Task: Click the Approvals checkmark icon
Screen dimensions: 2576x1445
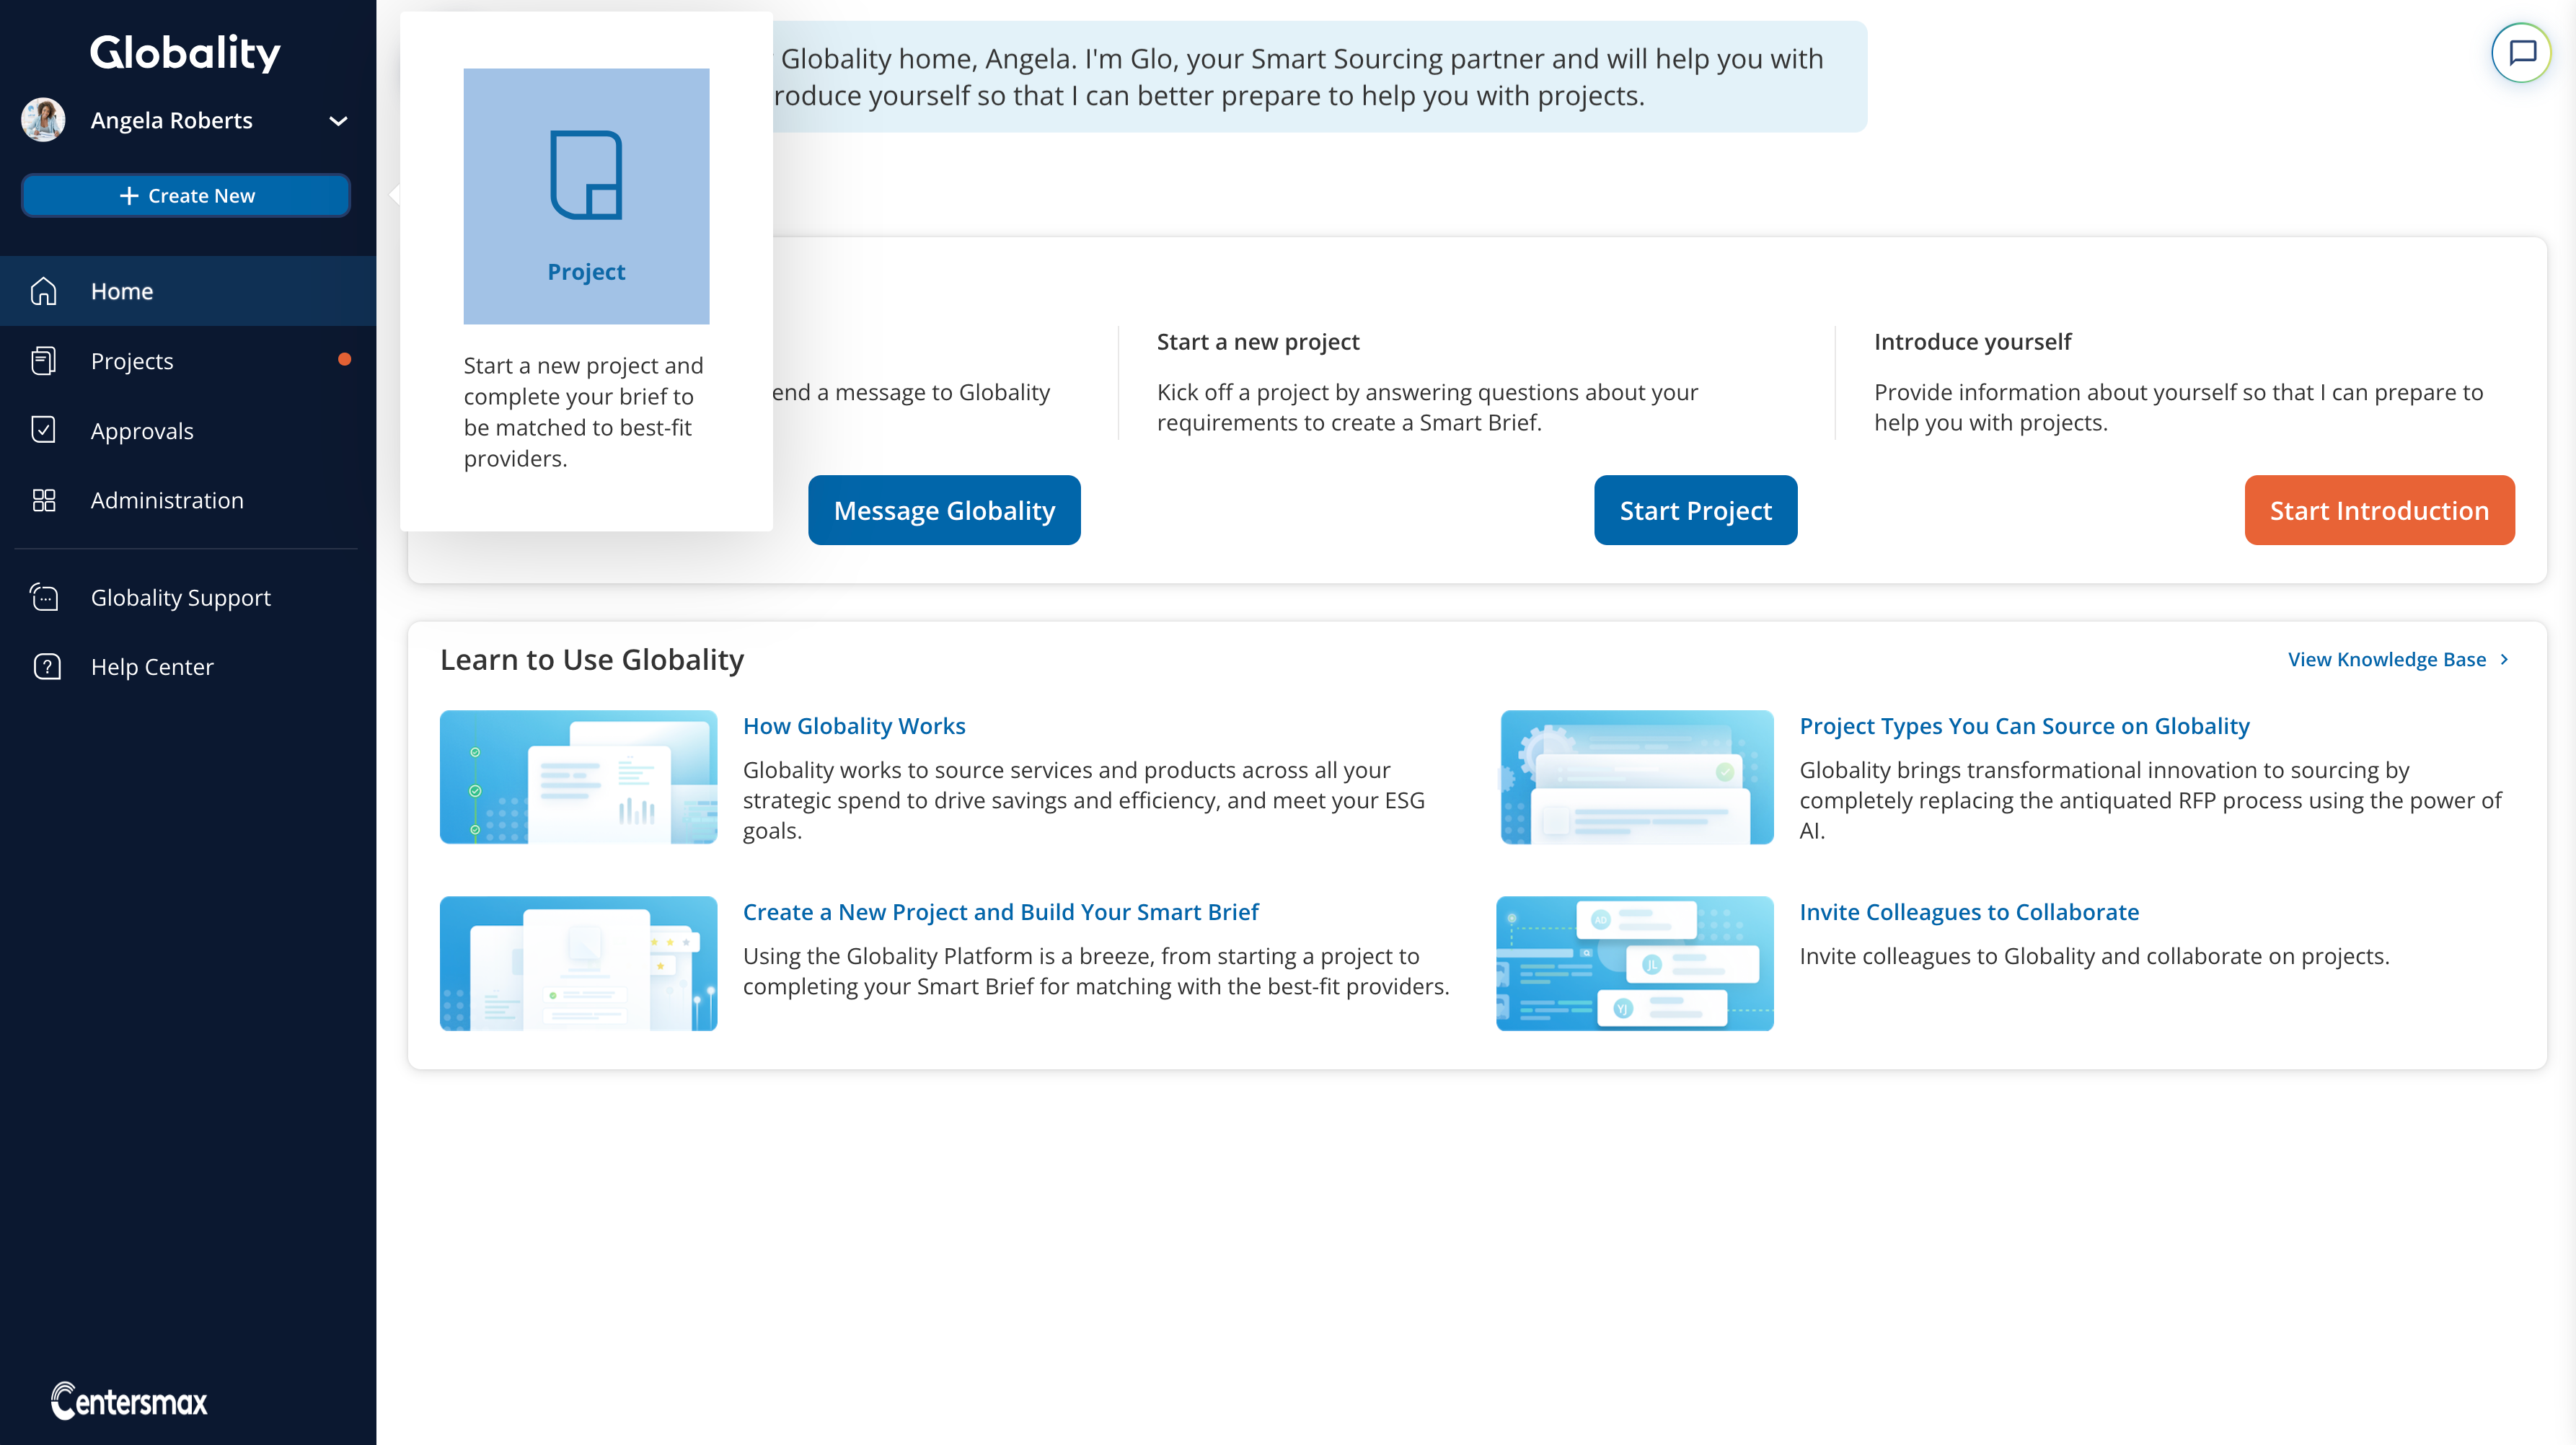Action: [x=44, y=430]
